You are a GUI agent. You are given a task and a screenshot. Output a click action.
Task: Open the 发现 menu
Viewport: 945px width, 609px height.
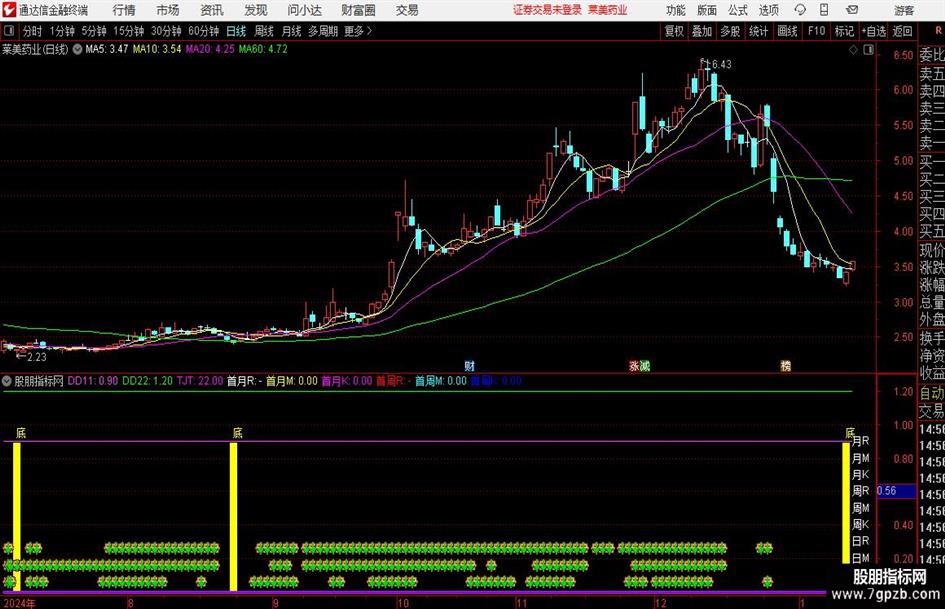tap(256, 10)
